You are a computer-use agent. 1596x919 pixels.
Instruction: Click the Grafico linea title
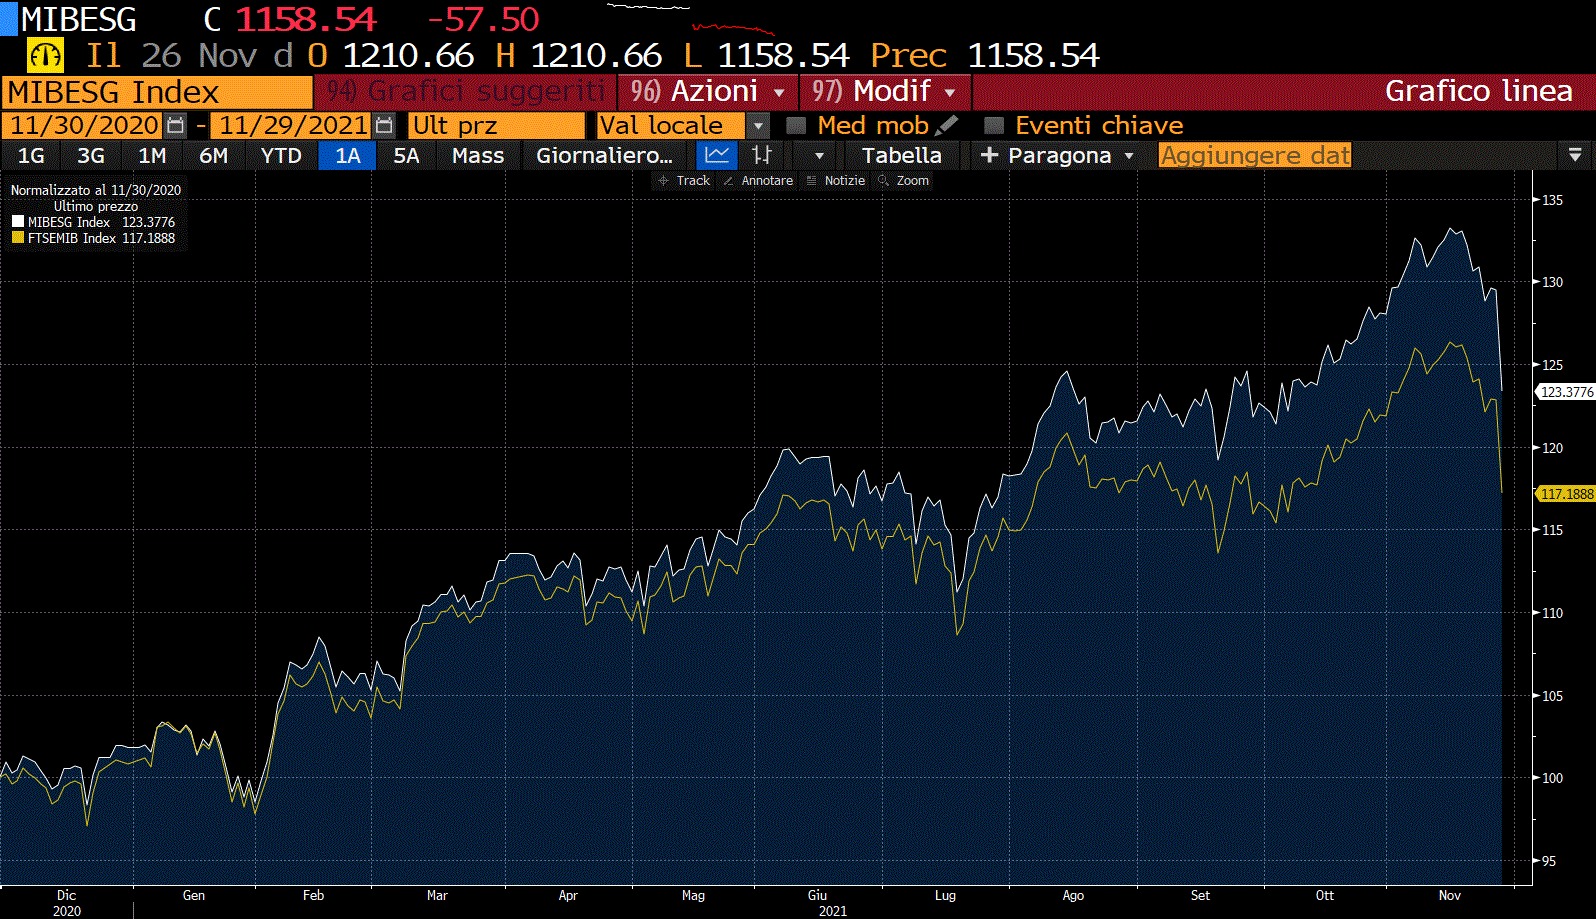click(1478, 91)
